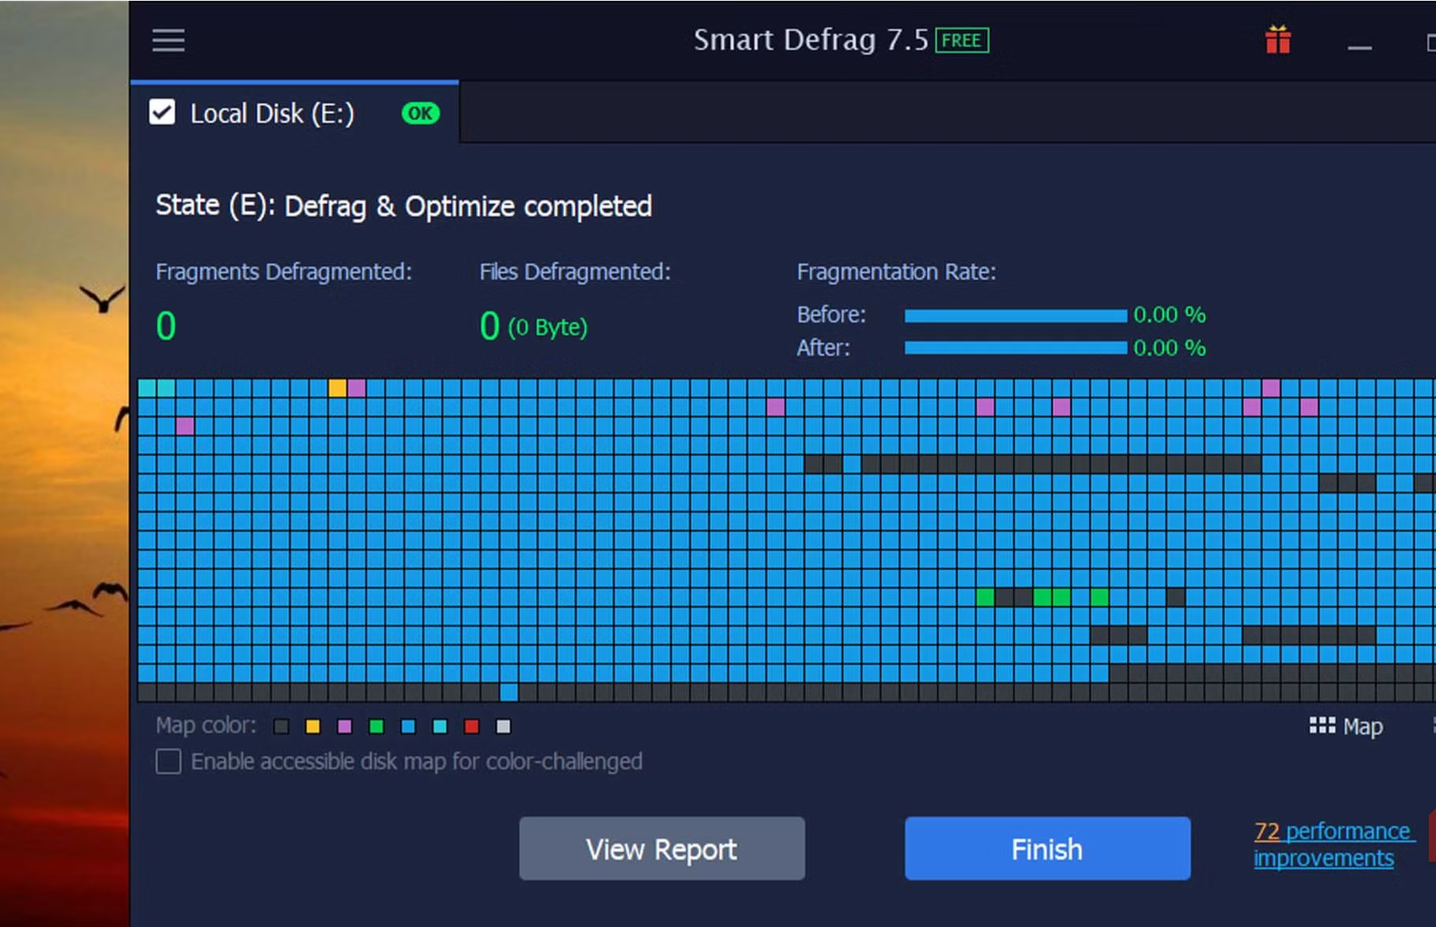Pick the cyan map color swatch

[x=440, y=726]
